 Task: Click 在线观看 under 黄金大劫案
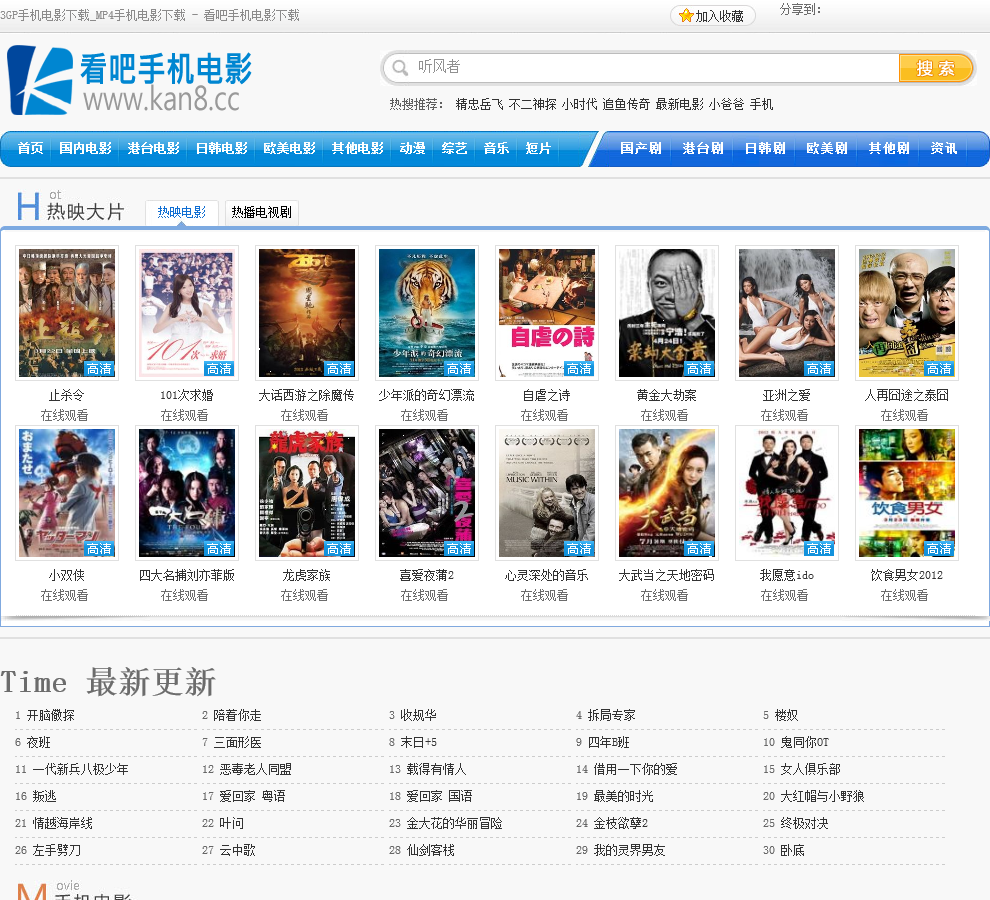(x=664, y=416)
